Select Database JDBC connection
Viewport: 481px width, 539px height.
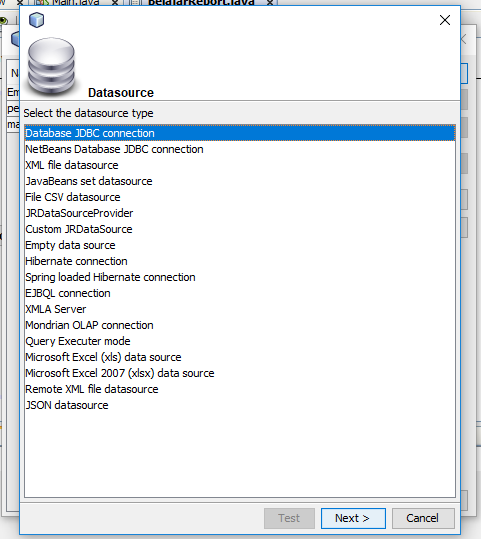(x=240, y=133)
